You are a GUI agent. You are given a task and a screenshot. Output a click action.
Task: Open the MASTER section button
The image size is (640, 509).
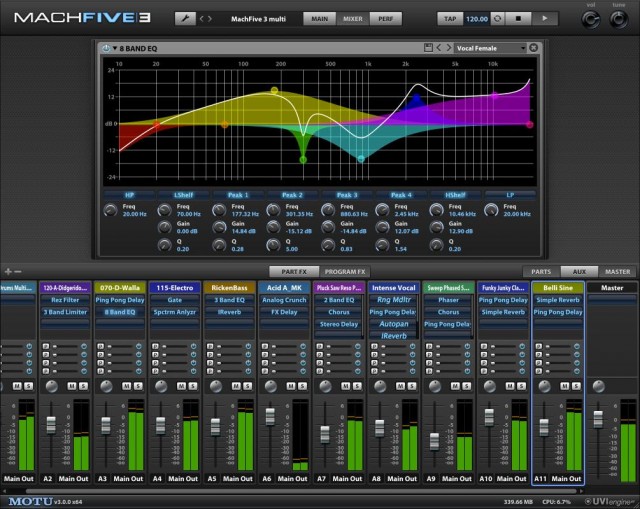[617, 271]
